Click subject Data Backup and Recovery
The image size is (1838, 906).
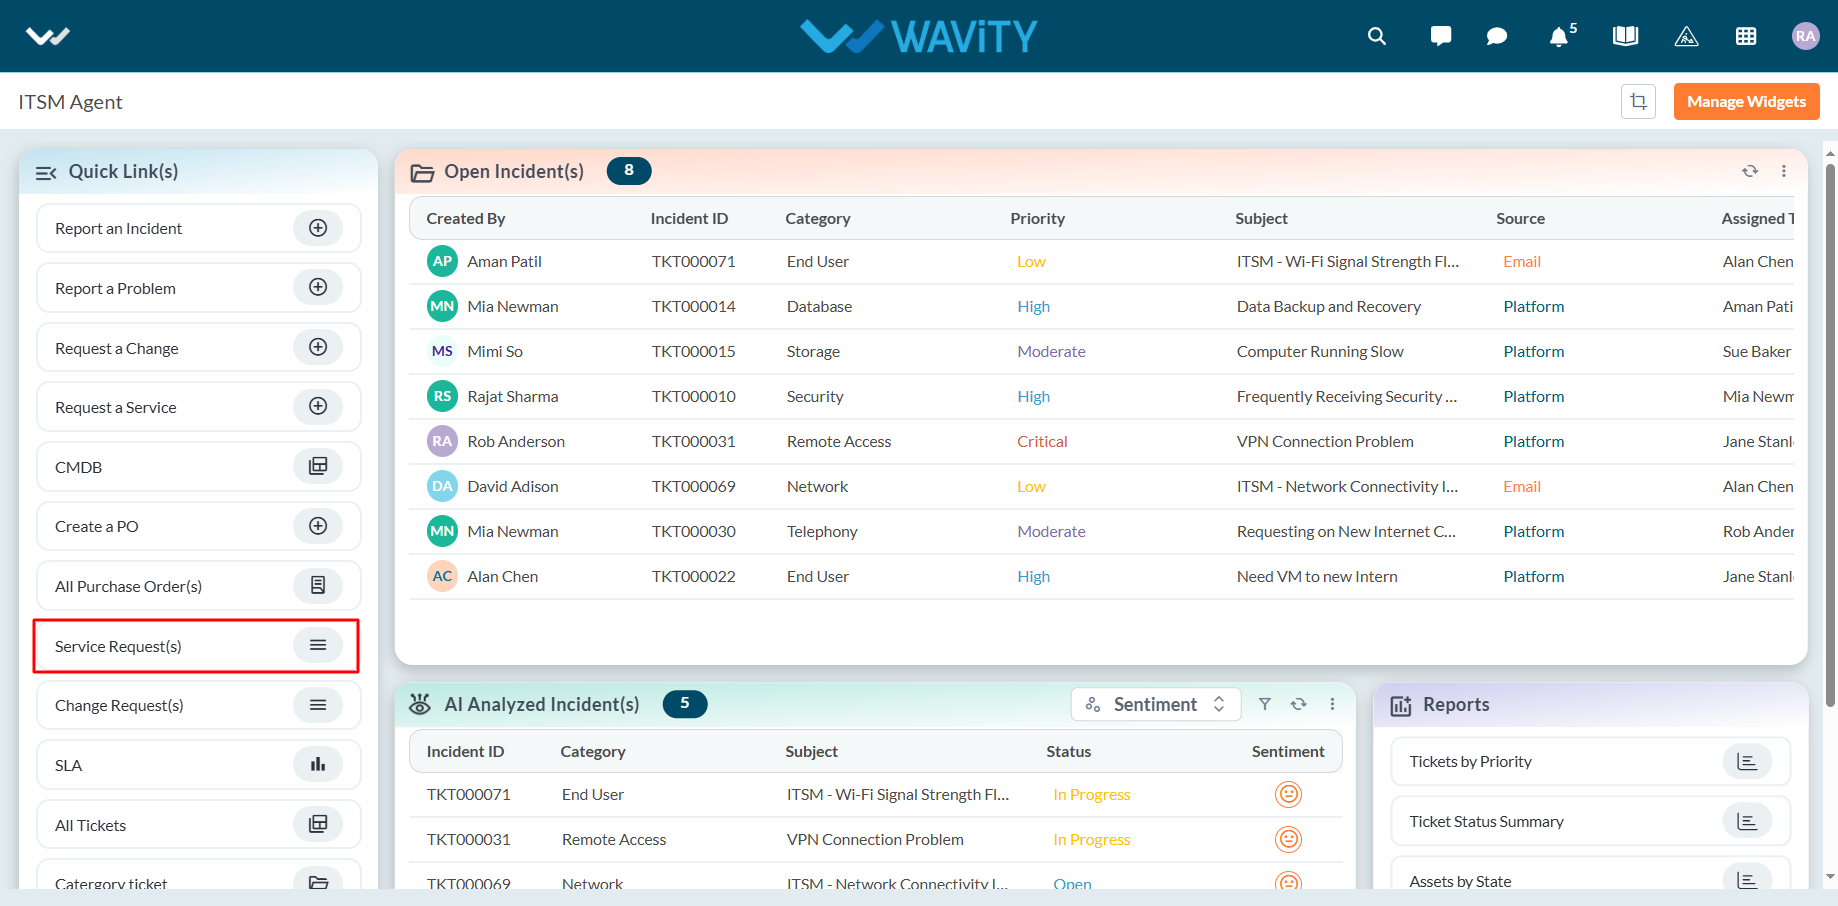[1328, 306]
